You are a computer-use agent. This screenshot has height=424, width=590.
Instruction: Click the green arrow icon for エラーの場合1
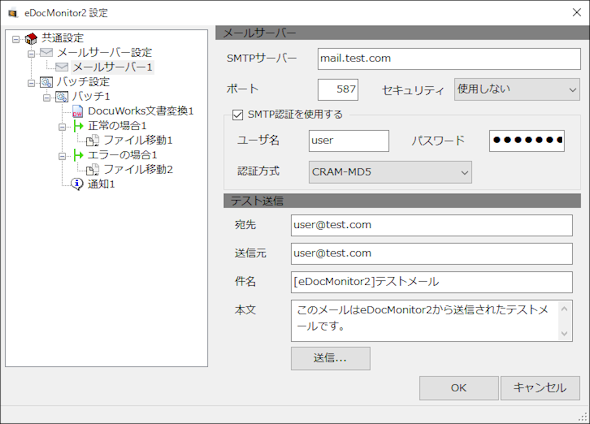(78, 155)
